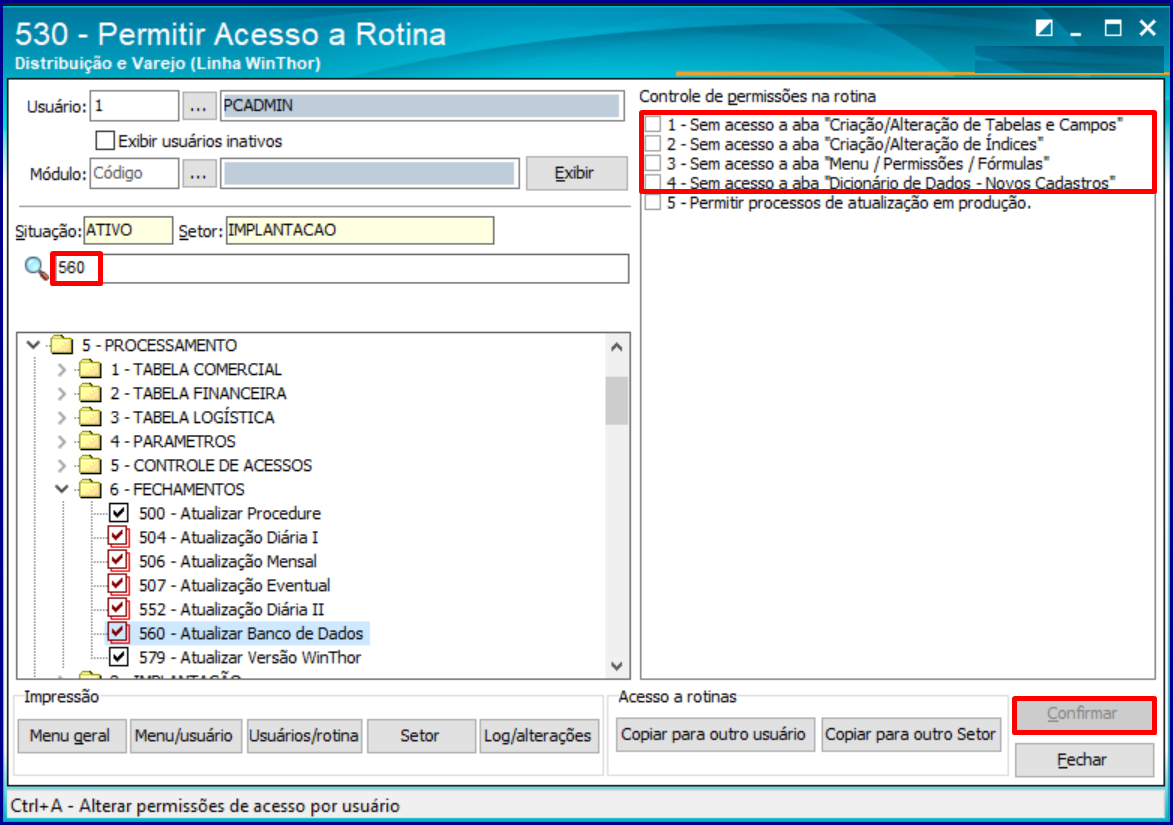Click the Situação field showing ATIVO
1173x825 pixels.
(x=128, y=230)
